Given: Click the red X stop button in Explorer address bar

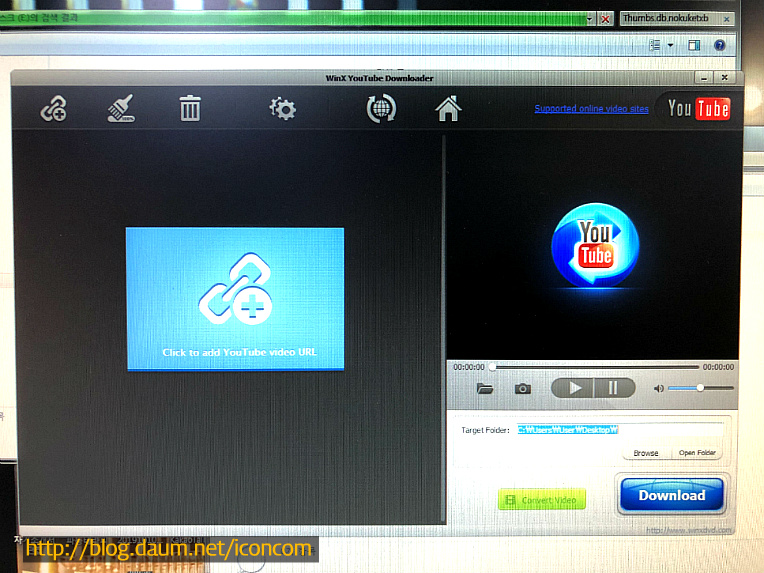Looking at the screenshot, I should (605, 19).
